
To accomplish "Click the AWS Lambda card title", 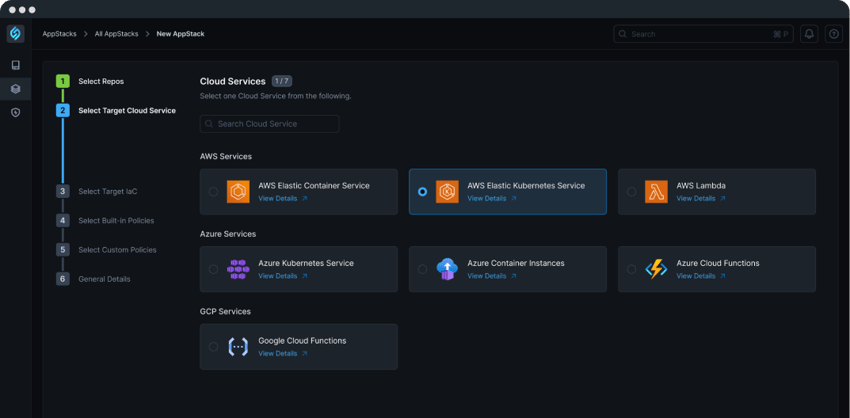I will click(701, 185).
